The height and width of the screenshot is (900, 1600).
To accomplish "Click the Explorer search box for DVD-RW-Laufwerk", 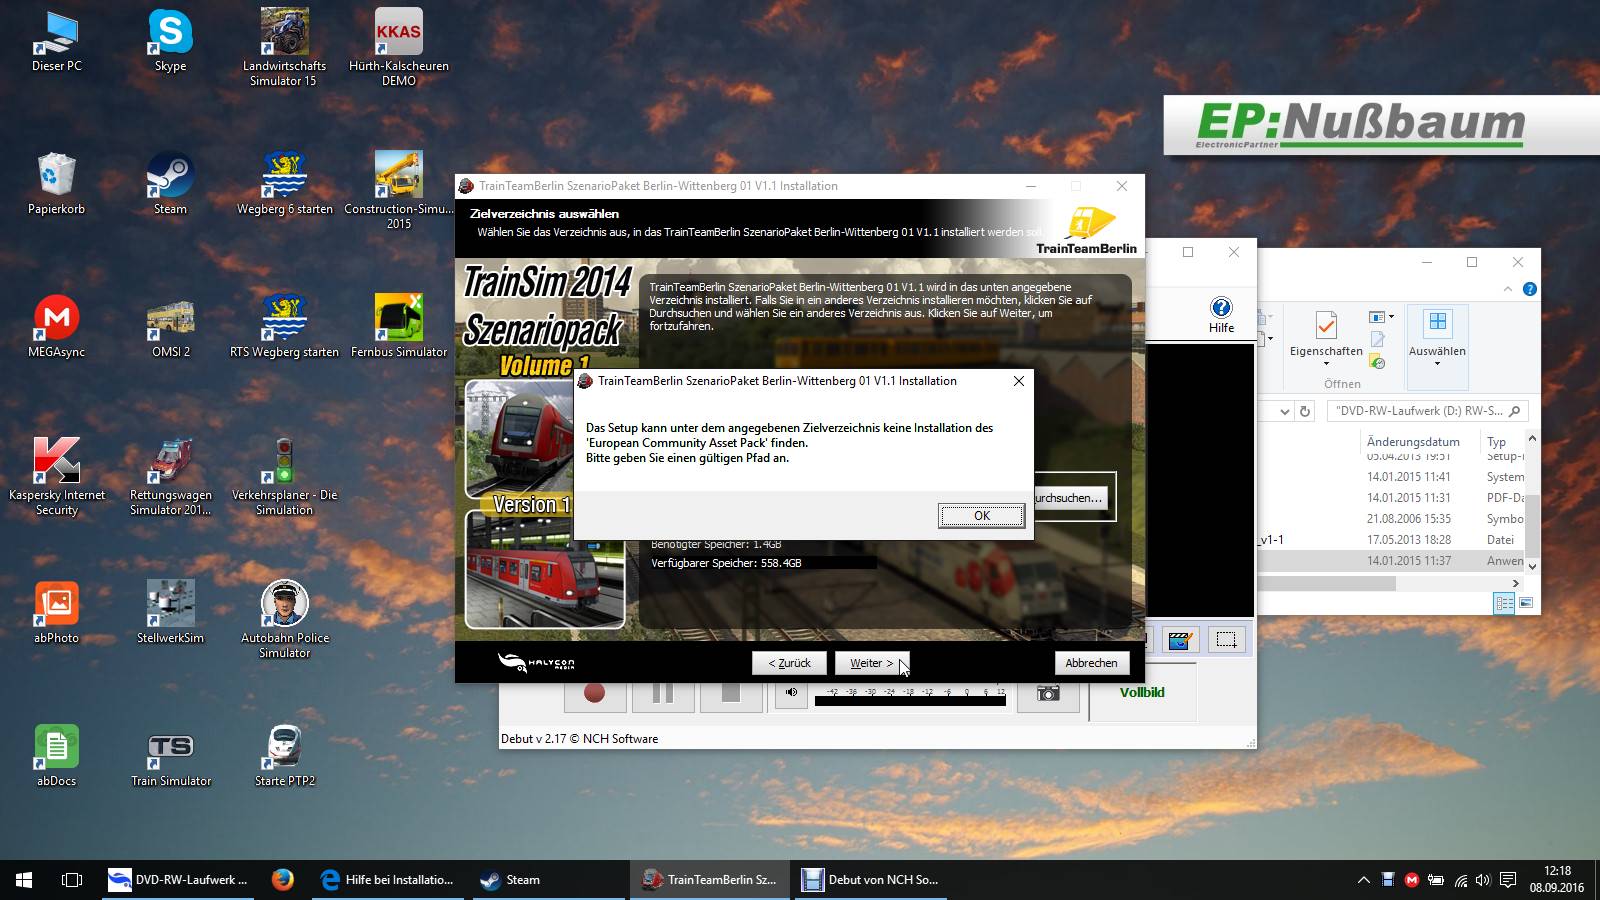I will (1428, 411).
